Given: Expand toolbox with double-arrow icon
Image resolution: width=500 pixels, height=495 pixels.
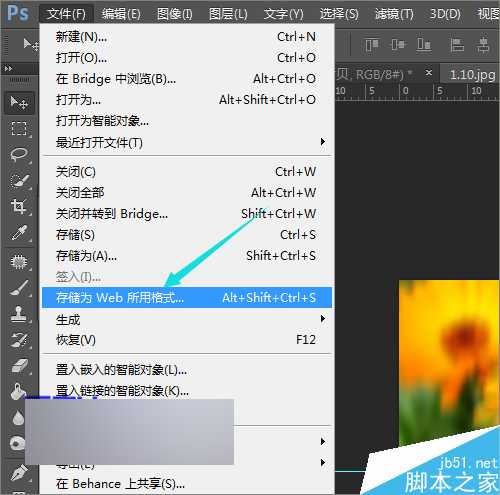Looking at the screenshot, I should (x=9, y=69).
